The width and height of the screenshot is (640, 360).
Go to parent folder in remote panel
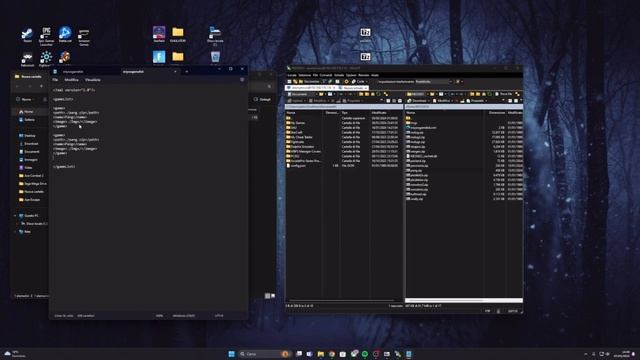pos(409,118)
